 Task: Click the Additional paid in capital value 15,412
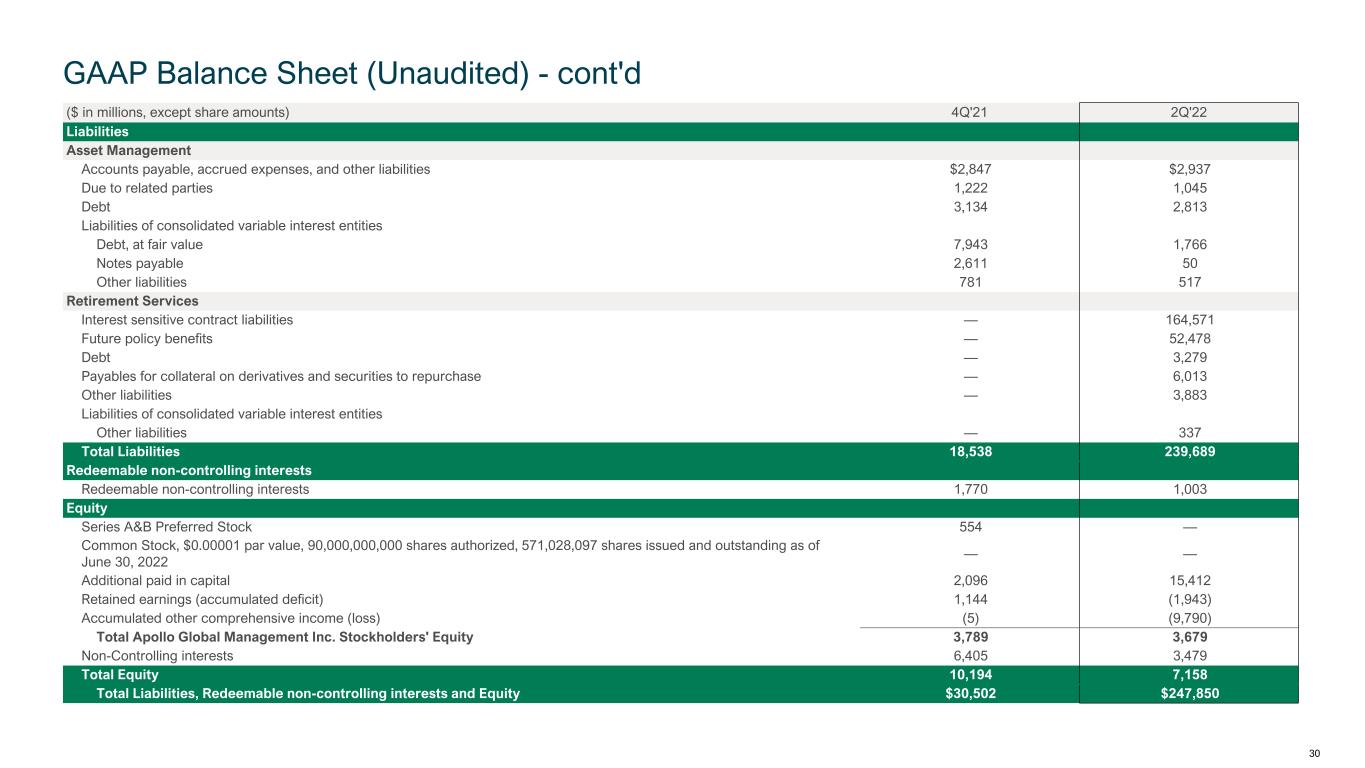(1188, 581)
